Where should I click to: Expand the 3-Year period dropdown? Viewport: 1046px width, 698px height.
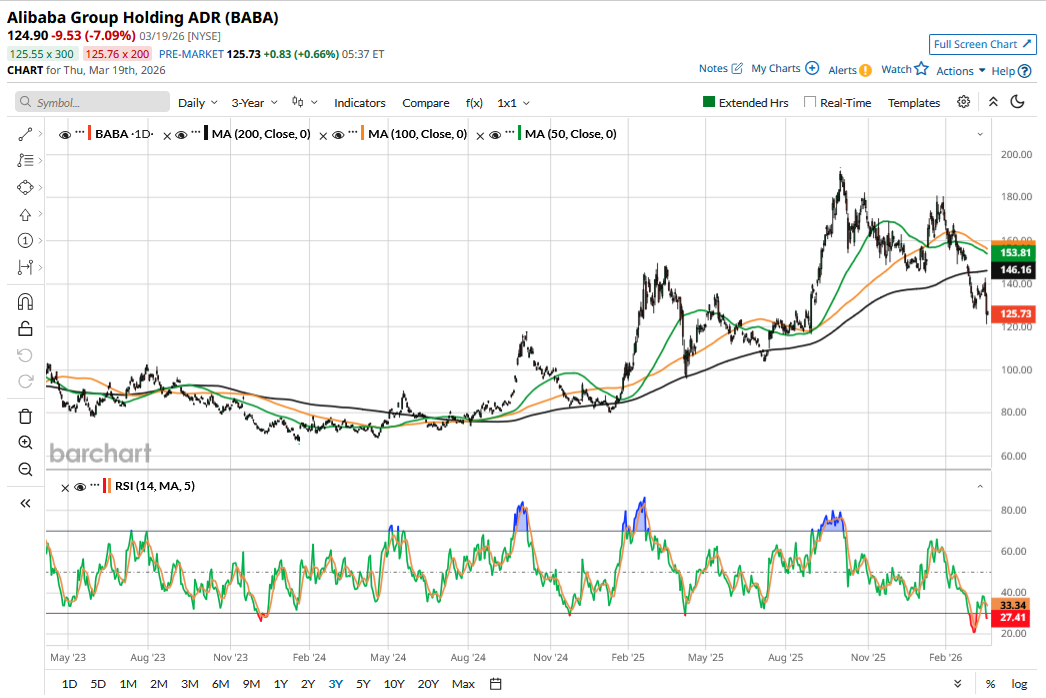254,103
